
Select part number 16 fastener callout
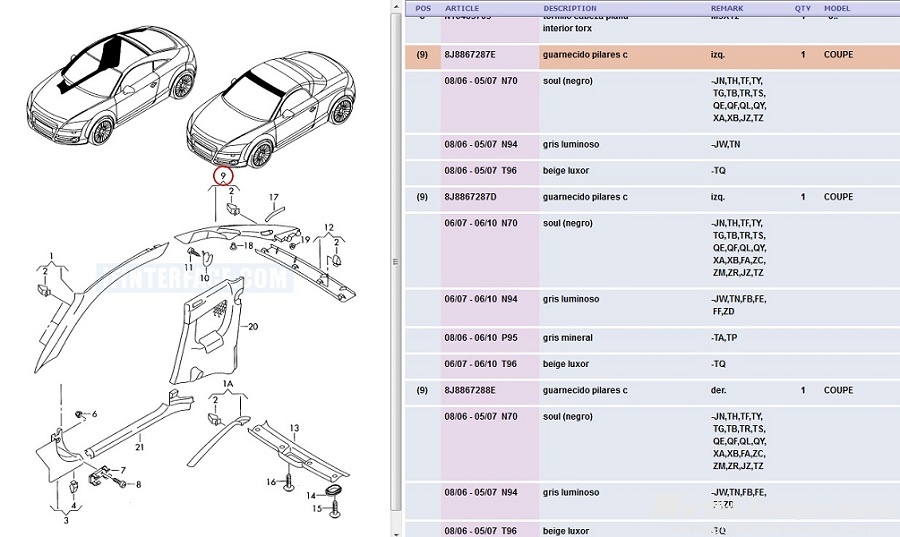point(271,482)
